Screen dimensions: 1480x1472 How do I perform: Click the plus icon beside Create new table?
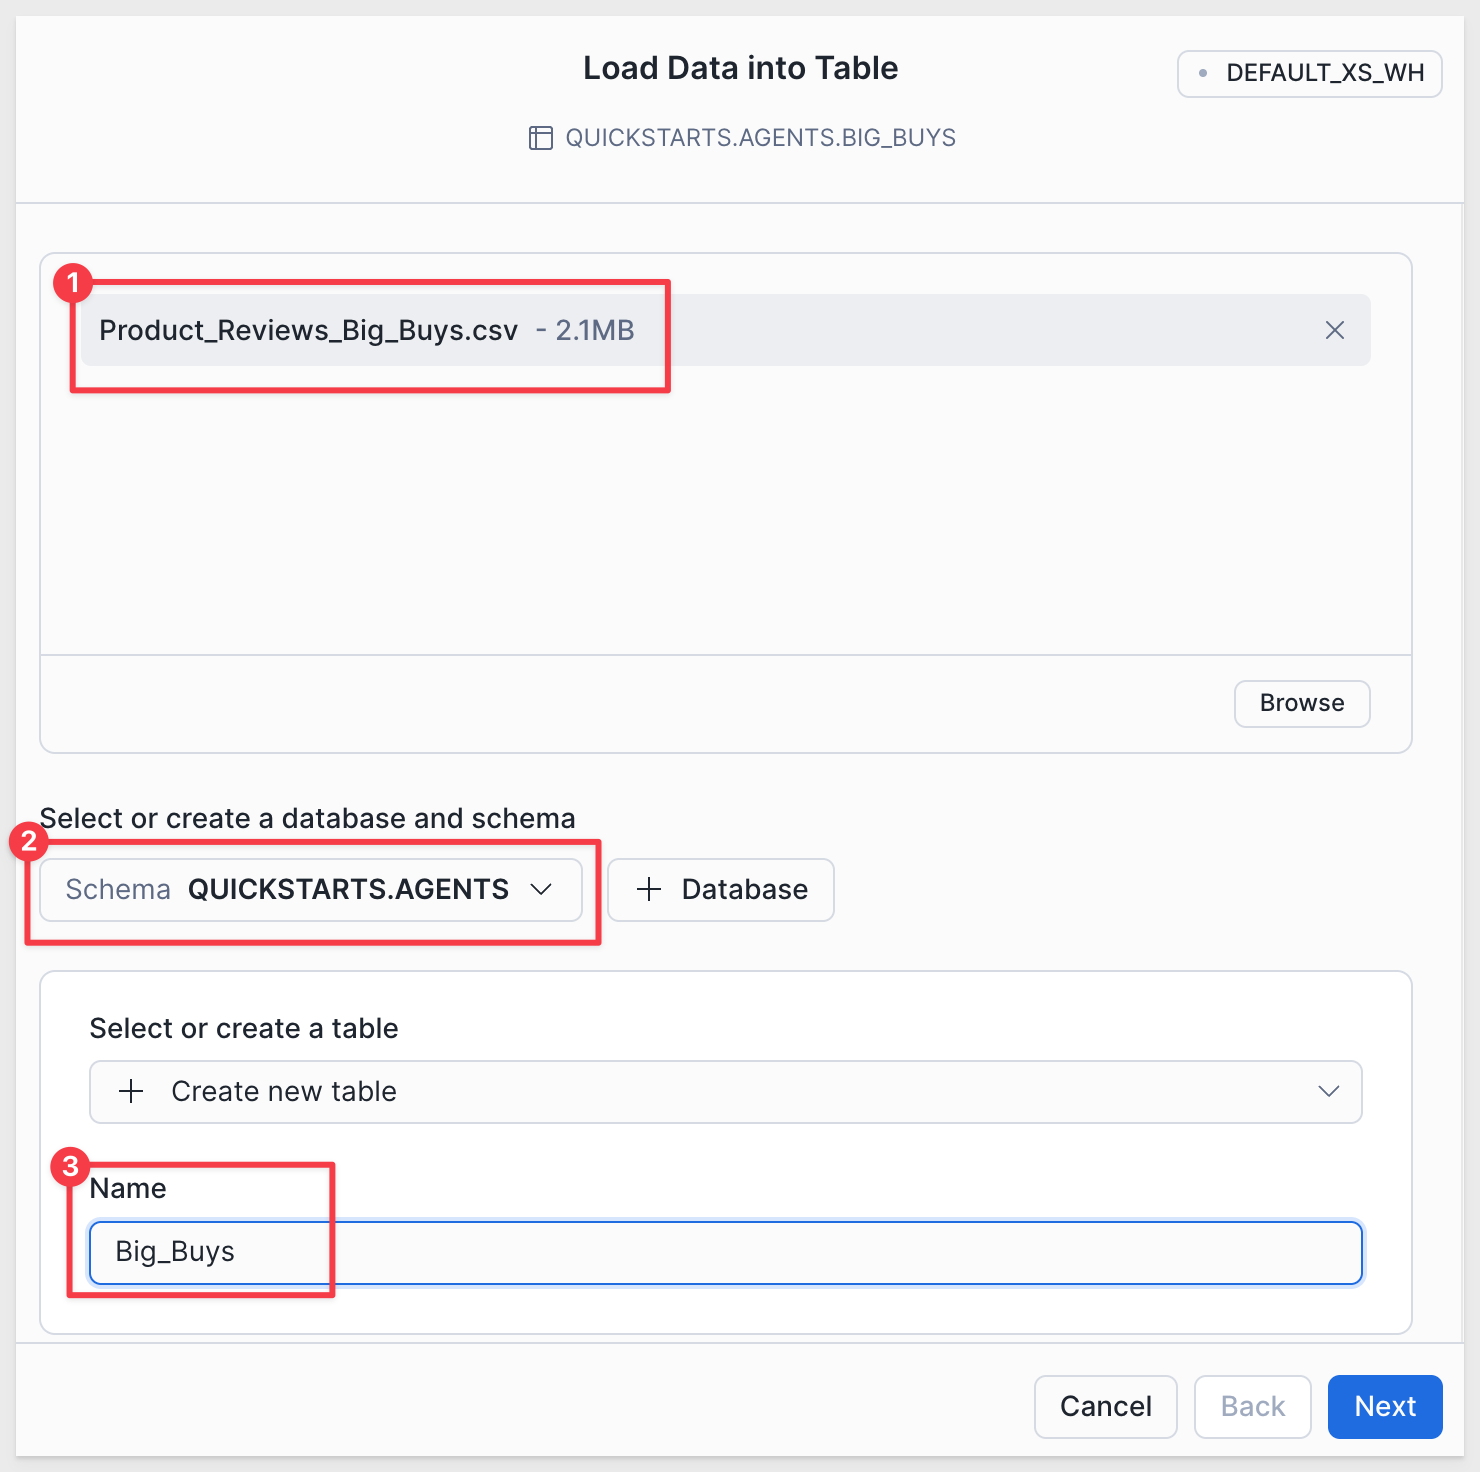[x=131, y=1091]
